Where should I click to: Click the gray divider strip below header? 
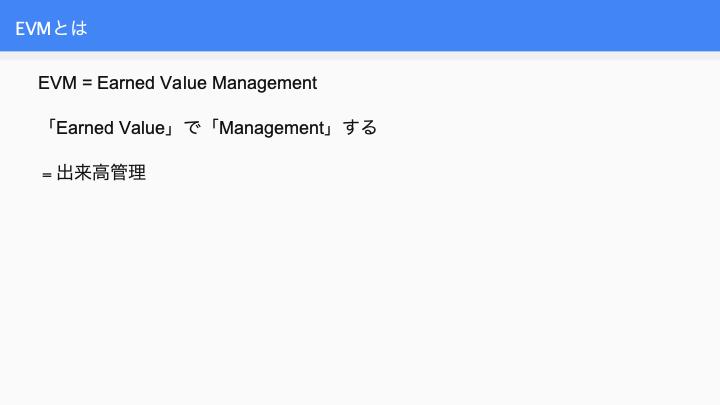pyautogui.click(x=360, y=56)
